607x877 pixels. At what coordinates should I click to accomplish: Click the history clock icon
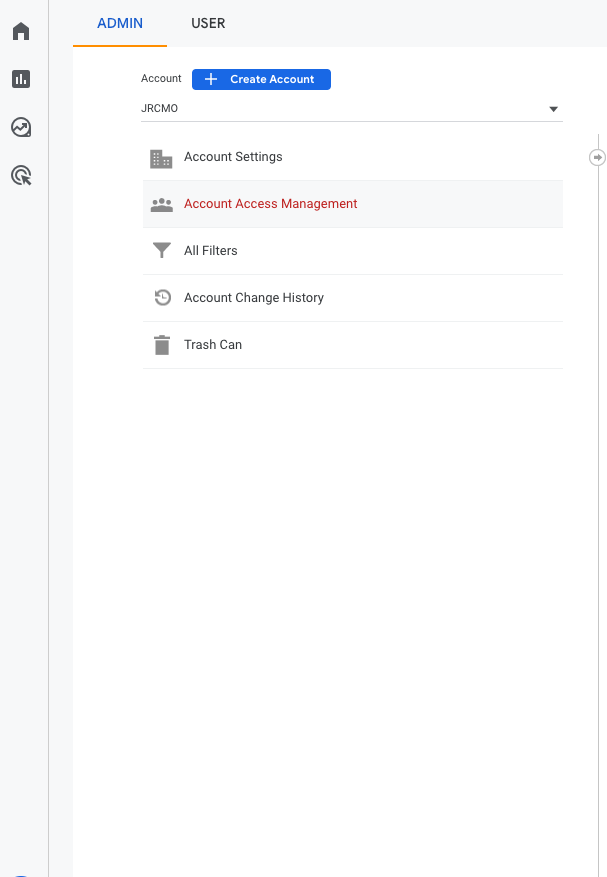pyautogui.click(x=161, y=298)
